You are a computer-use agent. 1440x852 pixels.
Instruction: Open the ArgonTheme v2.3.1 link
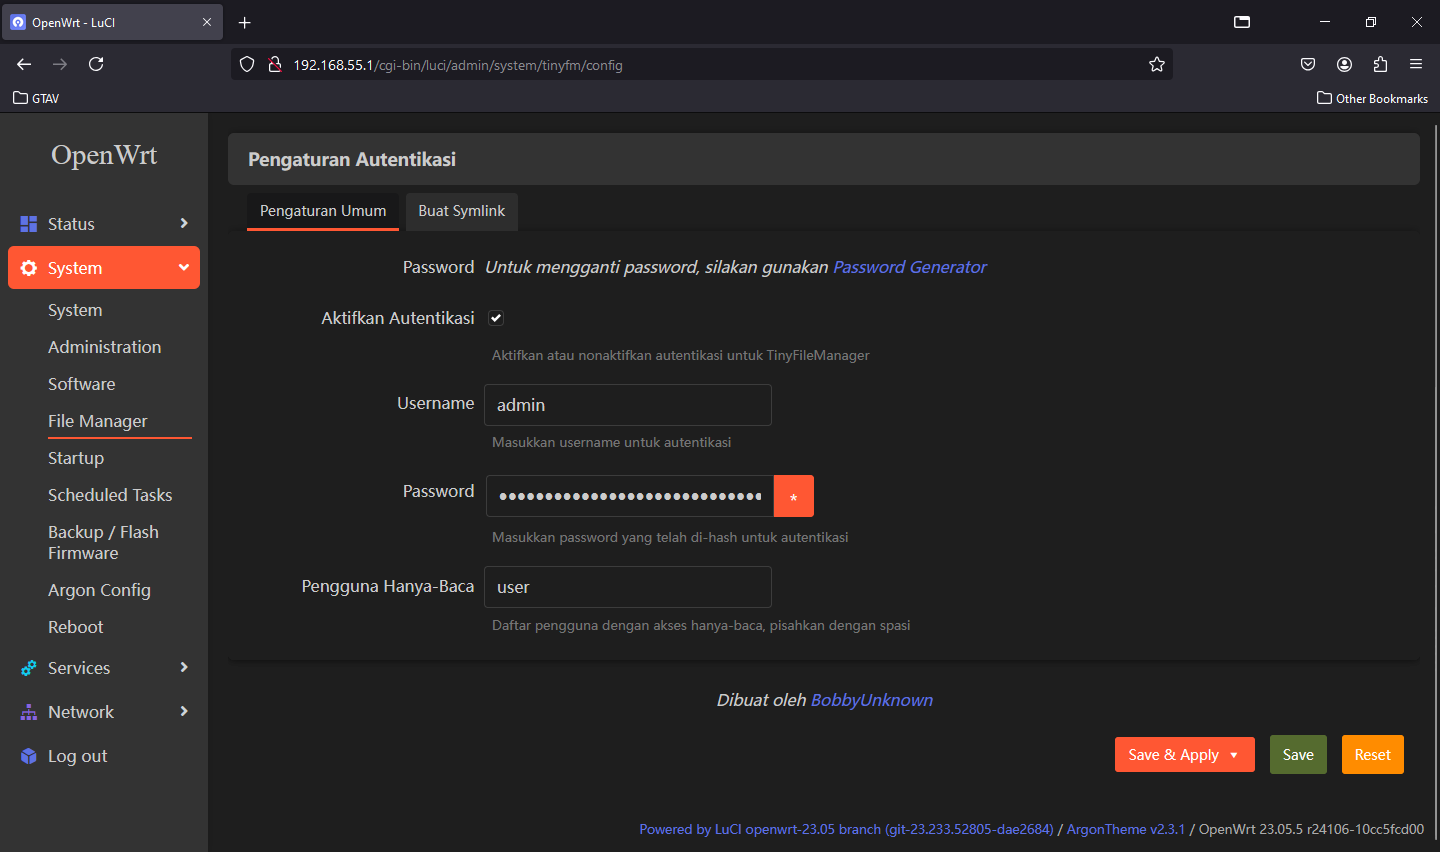coord(1126,829)
